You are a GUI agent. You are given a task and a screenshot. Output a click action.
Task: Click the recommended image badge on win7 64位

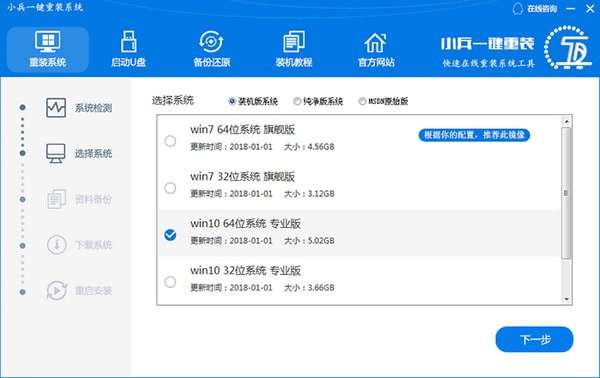(474, 135)
